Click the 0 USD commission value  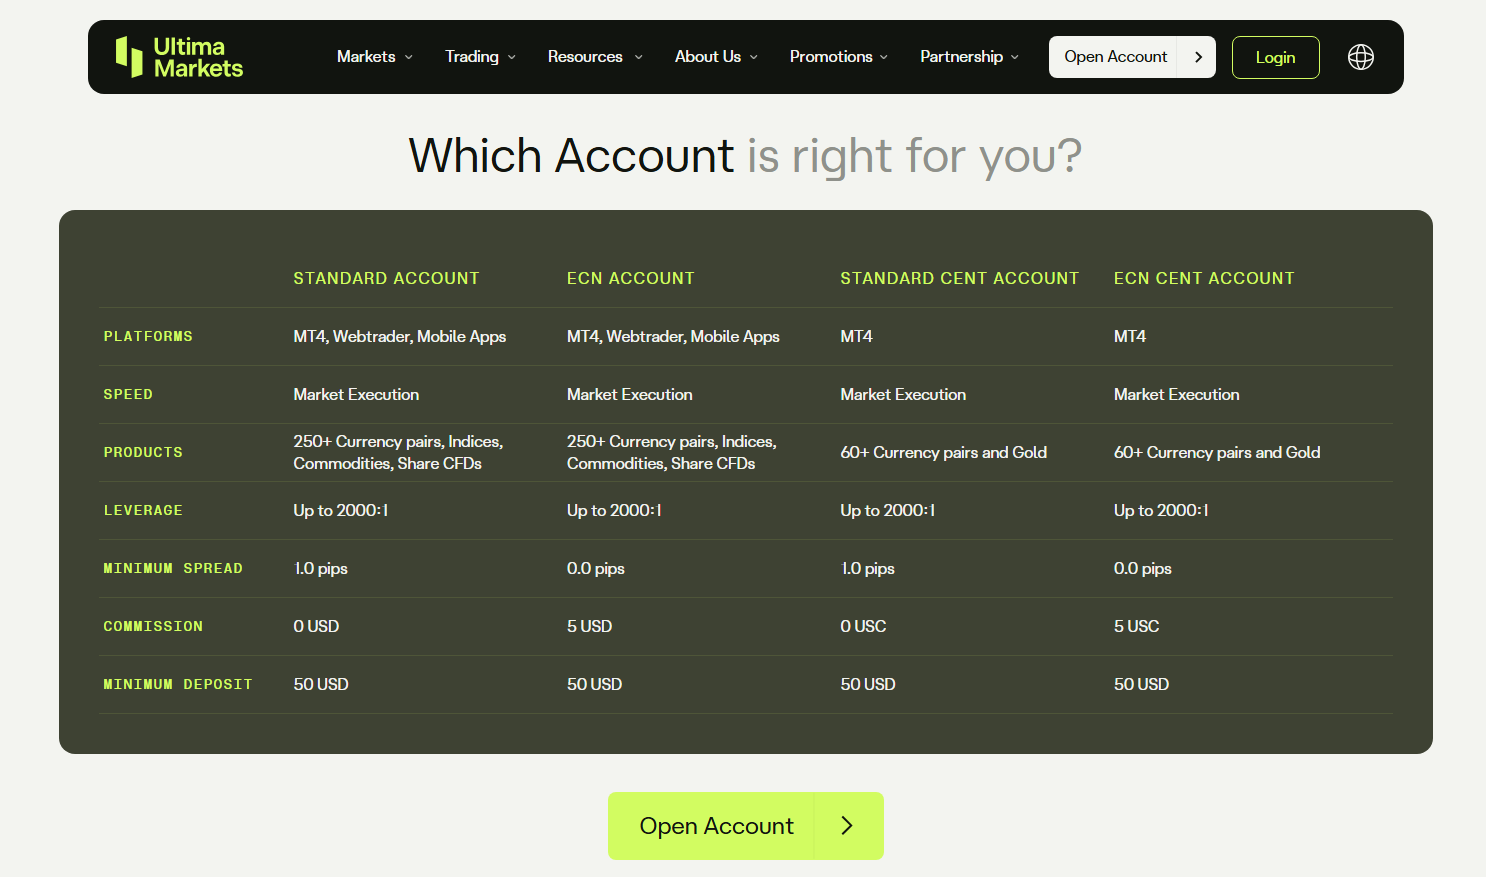point(316,626)
